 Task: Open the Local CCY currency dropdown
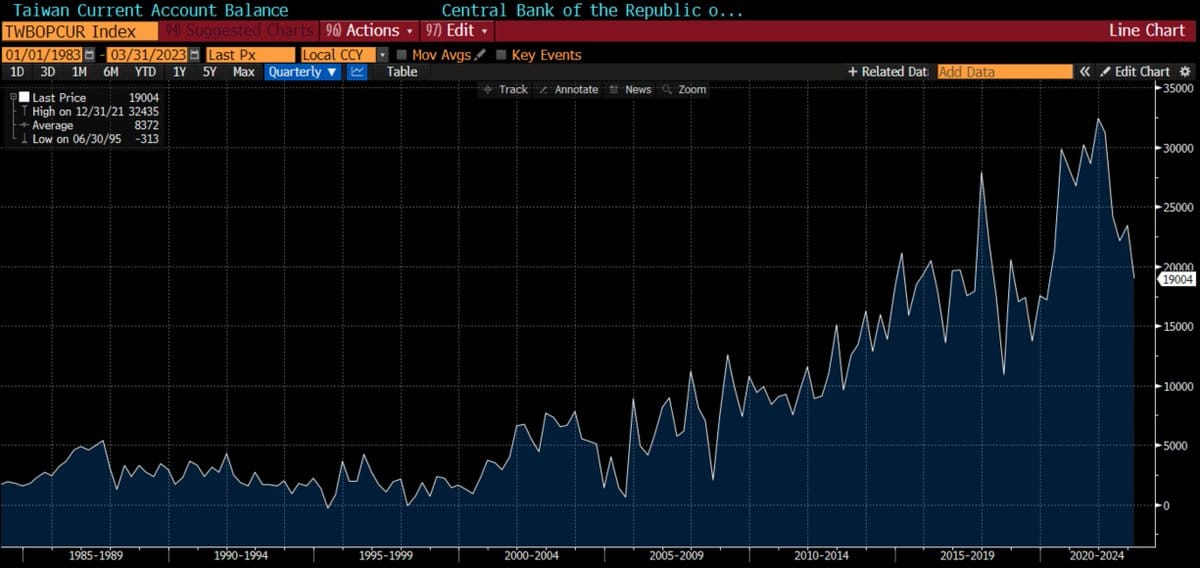click(382, 55)
